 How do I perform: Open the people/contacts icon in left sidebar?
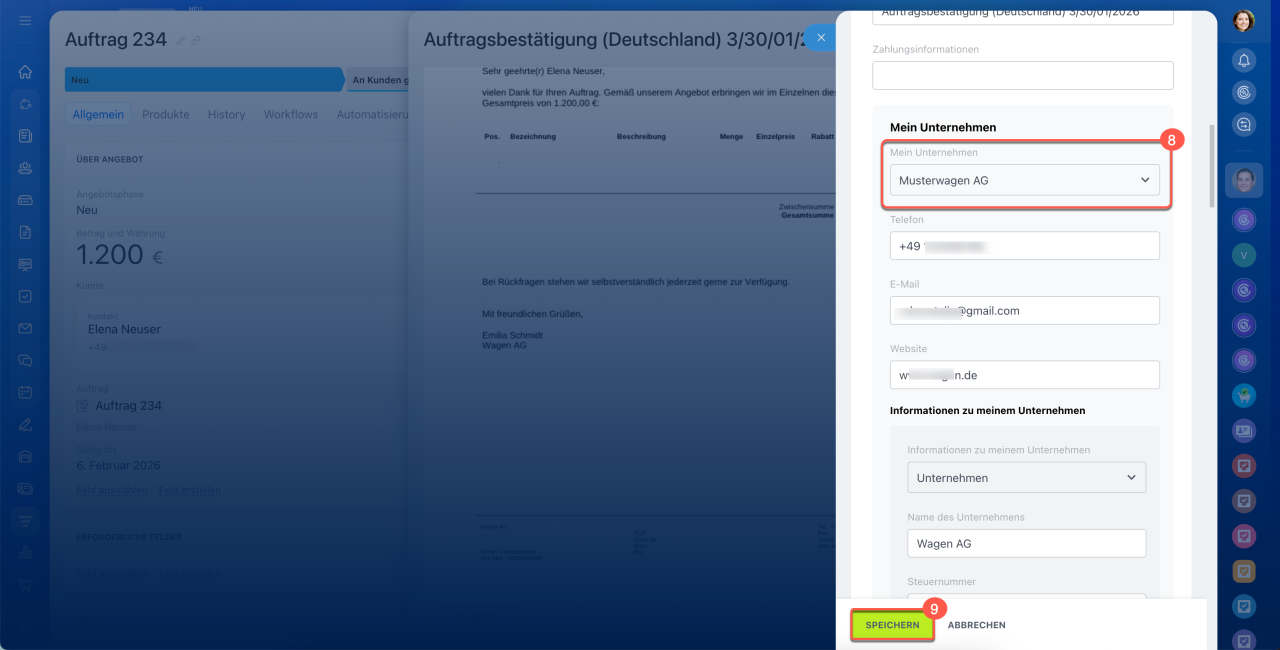[25, 168]
